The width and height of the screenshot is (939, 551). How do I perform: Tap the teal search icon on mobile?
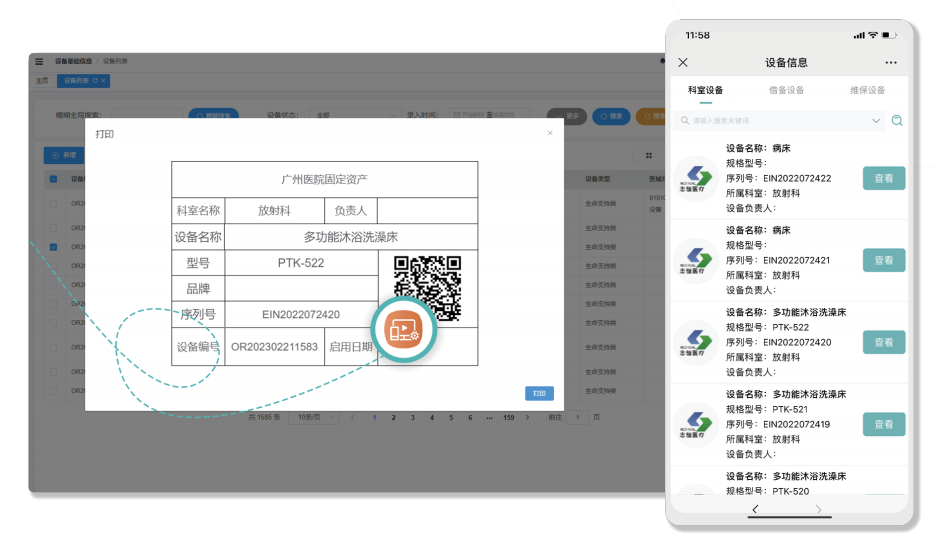point(897,121)
